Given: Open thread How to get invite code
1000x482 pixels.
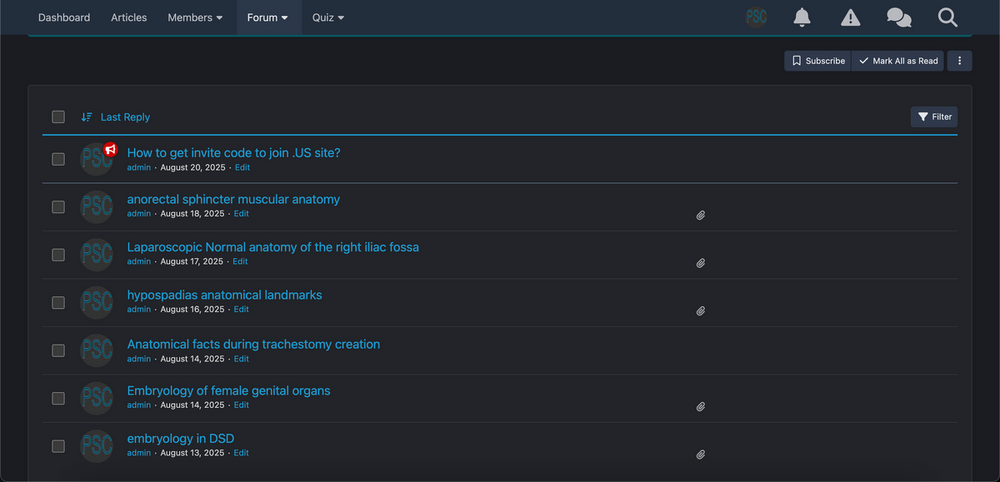Looking at the screenshot, I should pos(233,153).
